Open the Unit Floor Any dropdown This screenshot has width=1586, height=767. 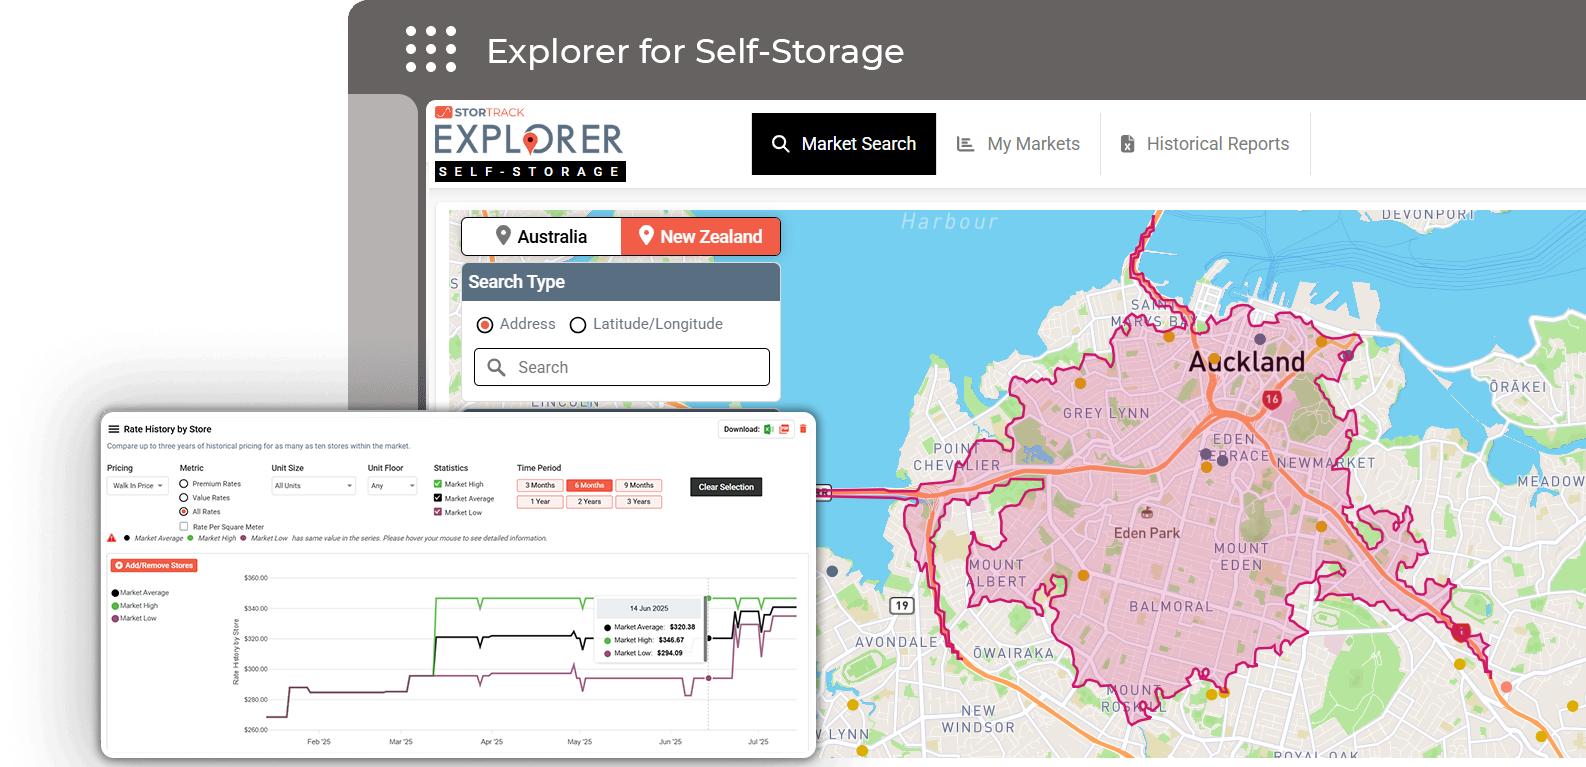392,486
